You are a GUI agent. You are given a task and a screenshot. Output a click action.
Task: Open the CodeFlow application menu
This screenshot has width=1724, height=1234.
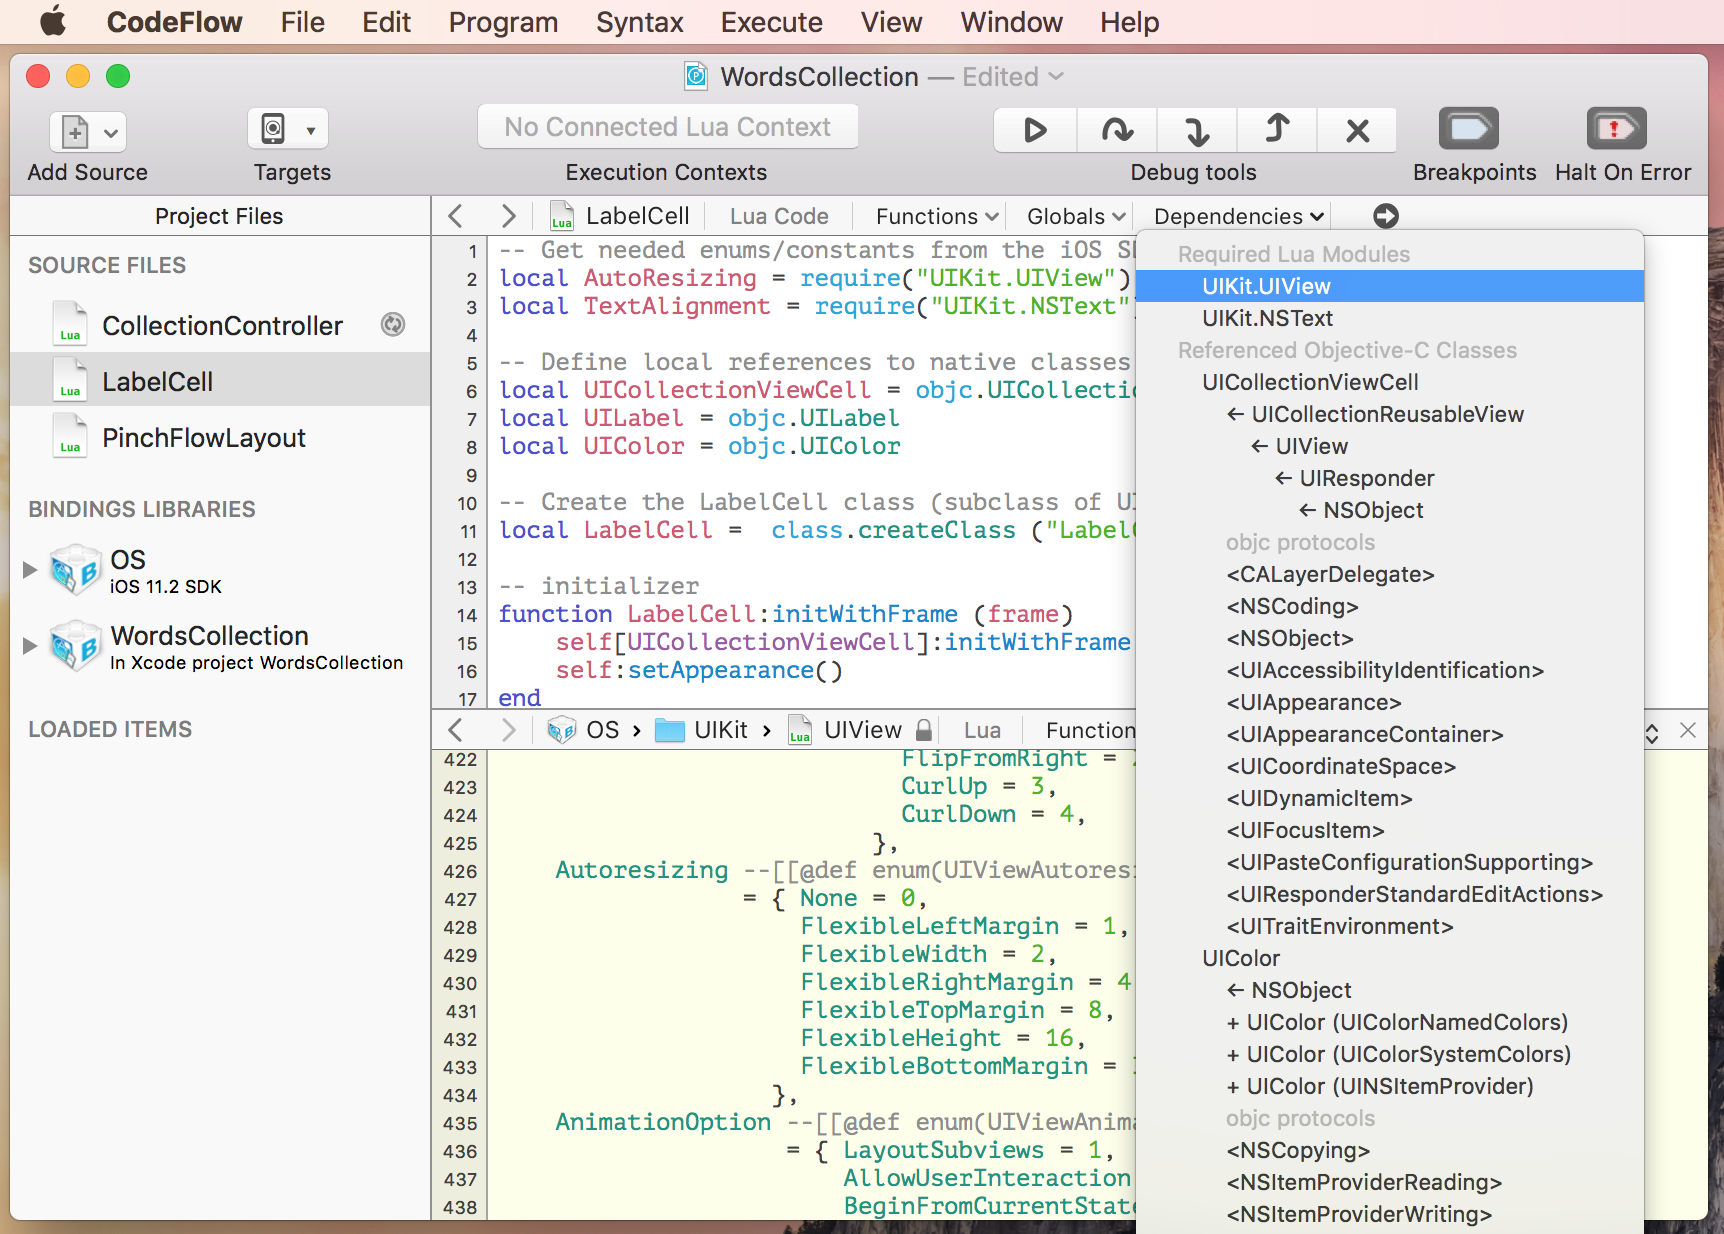click(174, 22)
